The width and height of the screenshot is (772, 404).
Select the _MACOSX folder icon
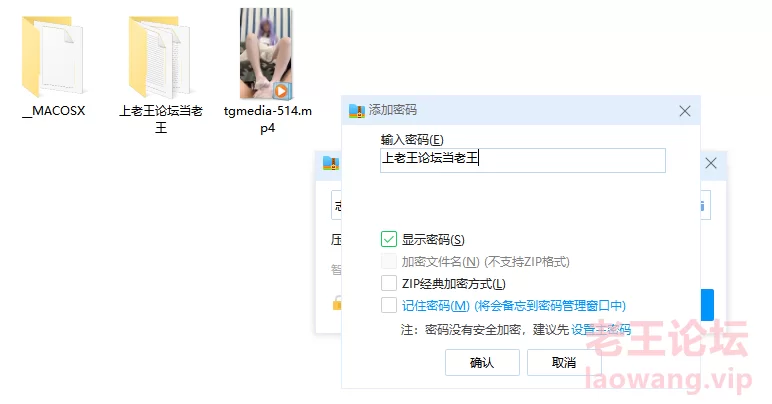[53, 56]
